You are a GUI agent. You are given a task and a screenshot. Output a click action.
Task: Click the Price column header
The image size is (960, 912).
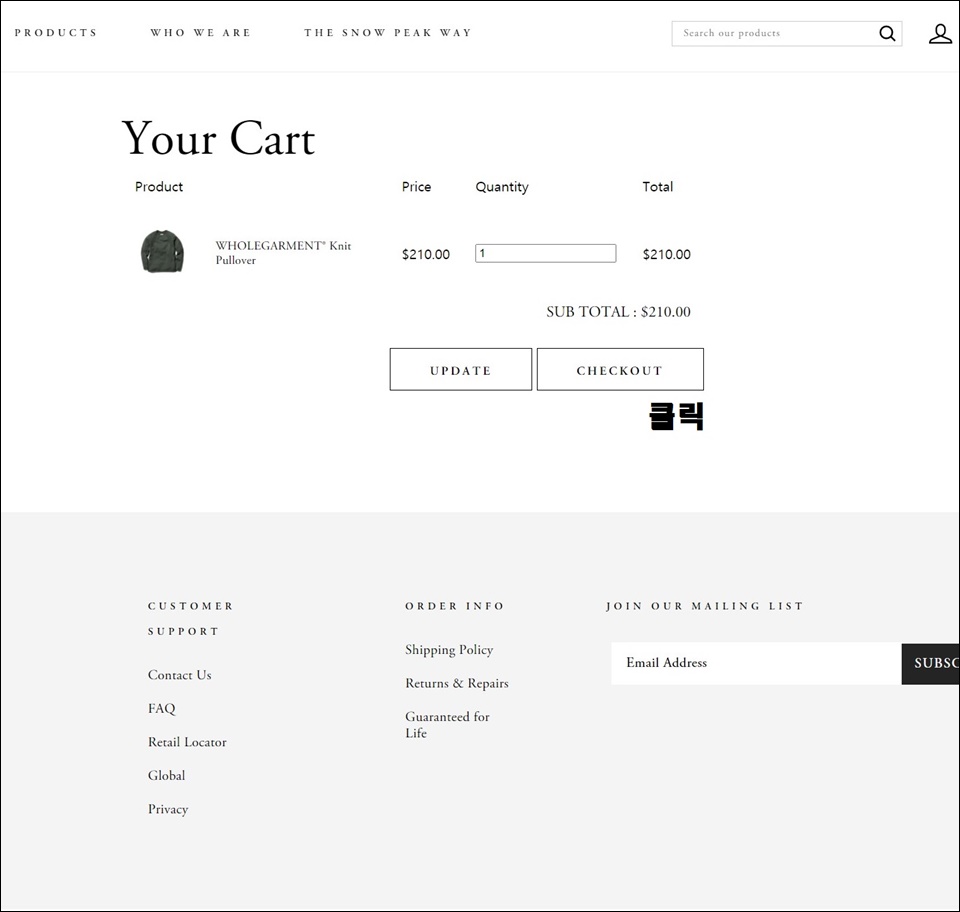coord(416,187)
